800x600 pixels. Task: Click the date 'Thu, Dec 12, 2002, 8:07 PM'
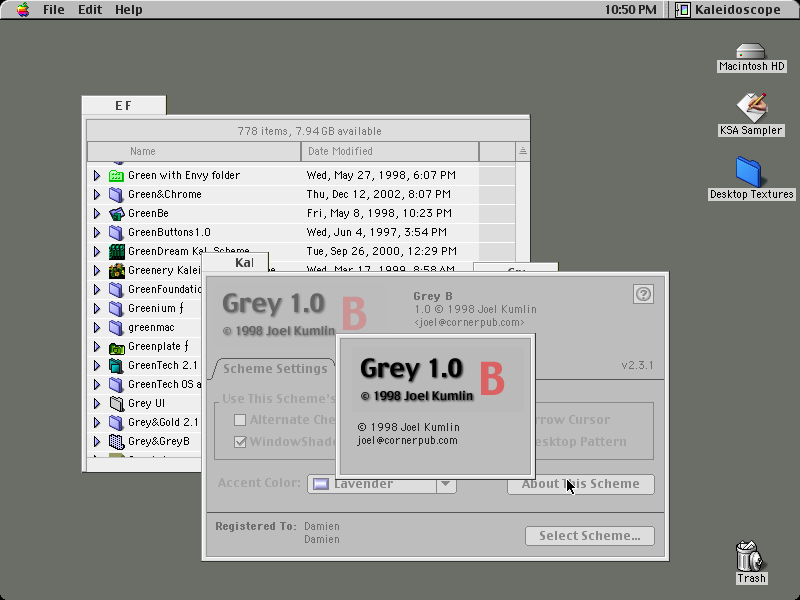[x=379, y=194]
